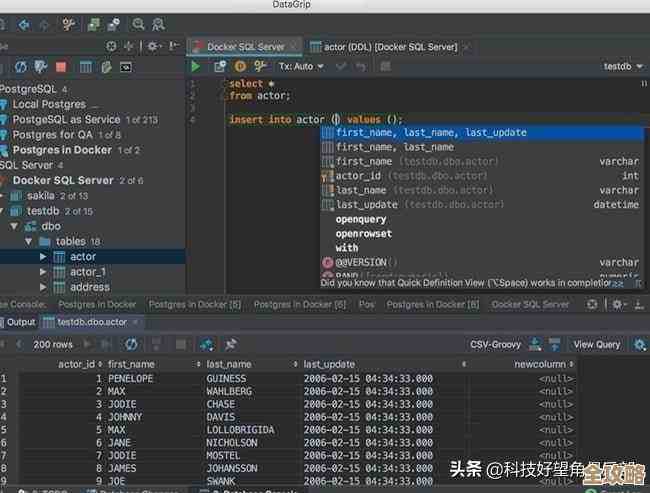This screenshot has width=650, height=493.
Task: Open the CSV-Groovy data extractor dropdown
Action: (x=495, y=345)
